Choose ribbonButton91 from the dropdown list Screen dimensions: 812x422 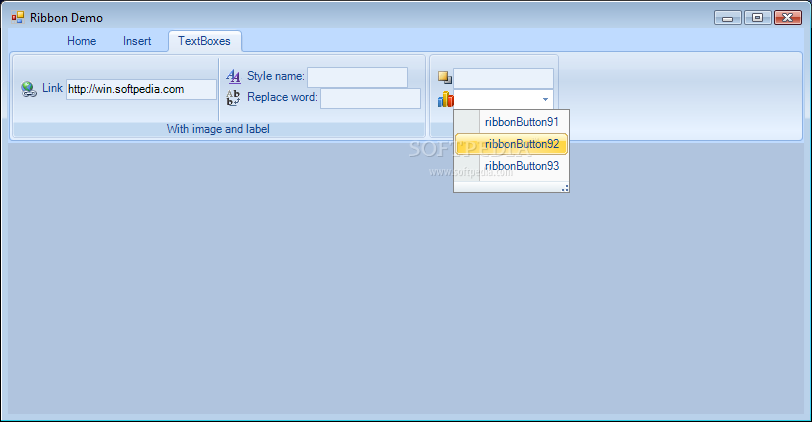pyautogui.click(x=512, y=122)
